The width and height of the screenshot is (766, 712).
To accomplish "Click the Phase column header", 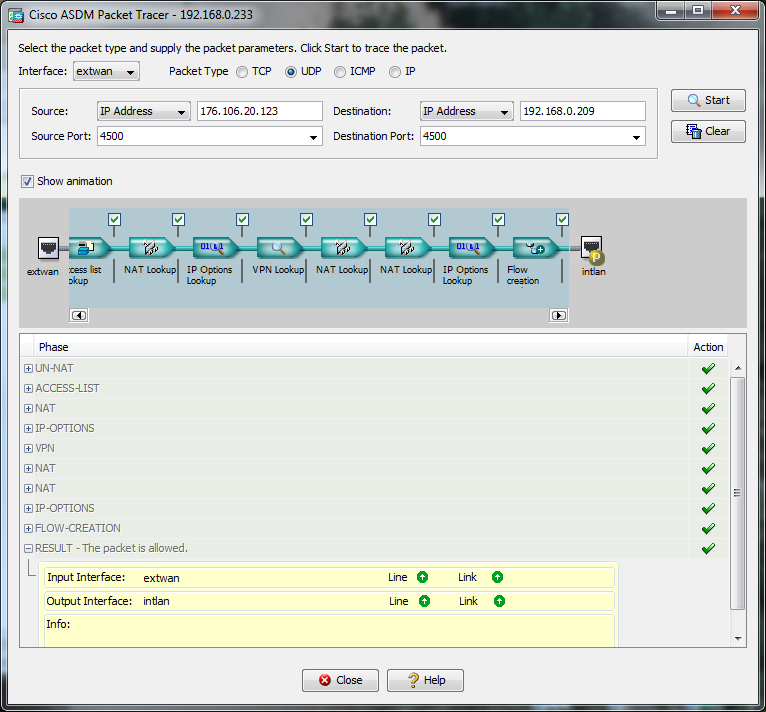I will pos(361,347).
